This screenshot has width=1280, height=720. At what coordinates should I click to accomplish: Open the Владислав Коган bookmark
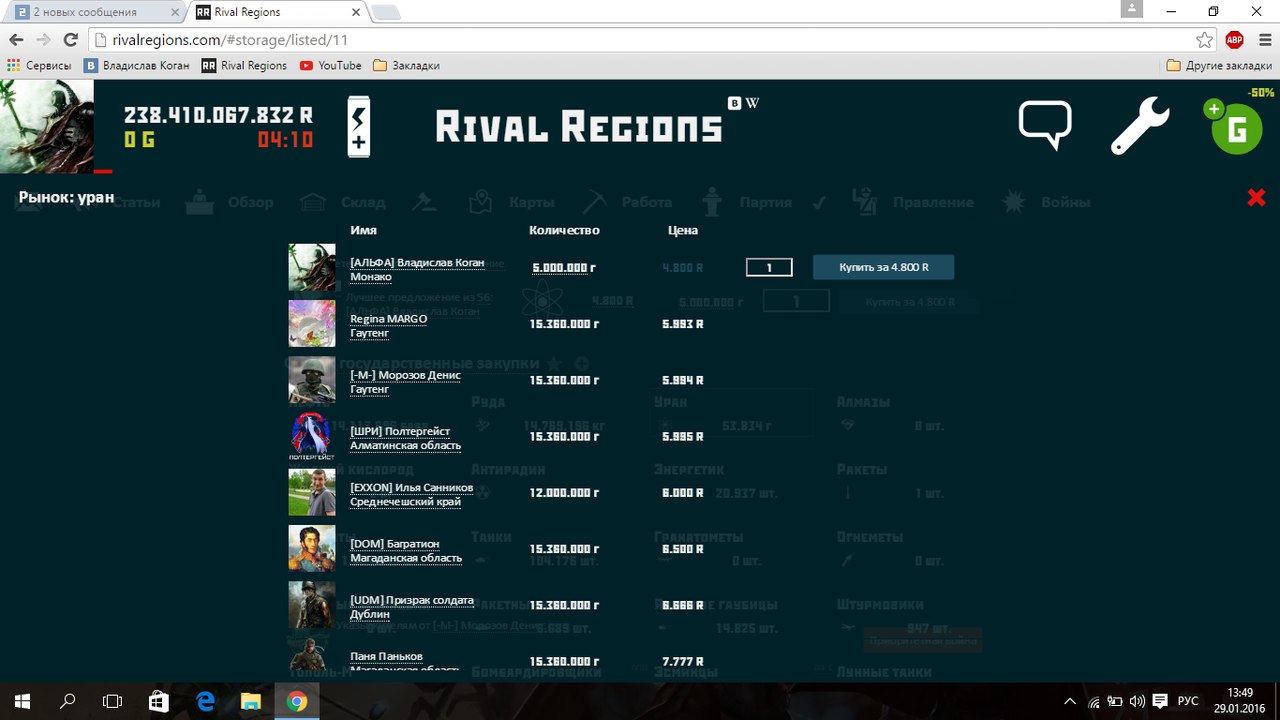(x=137, y=65)
